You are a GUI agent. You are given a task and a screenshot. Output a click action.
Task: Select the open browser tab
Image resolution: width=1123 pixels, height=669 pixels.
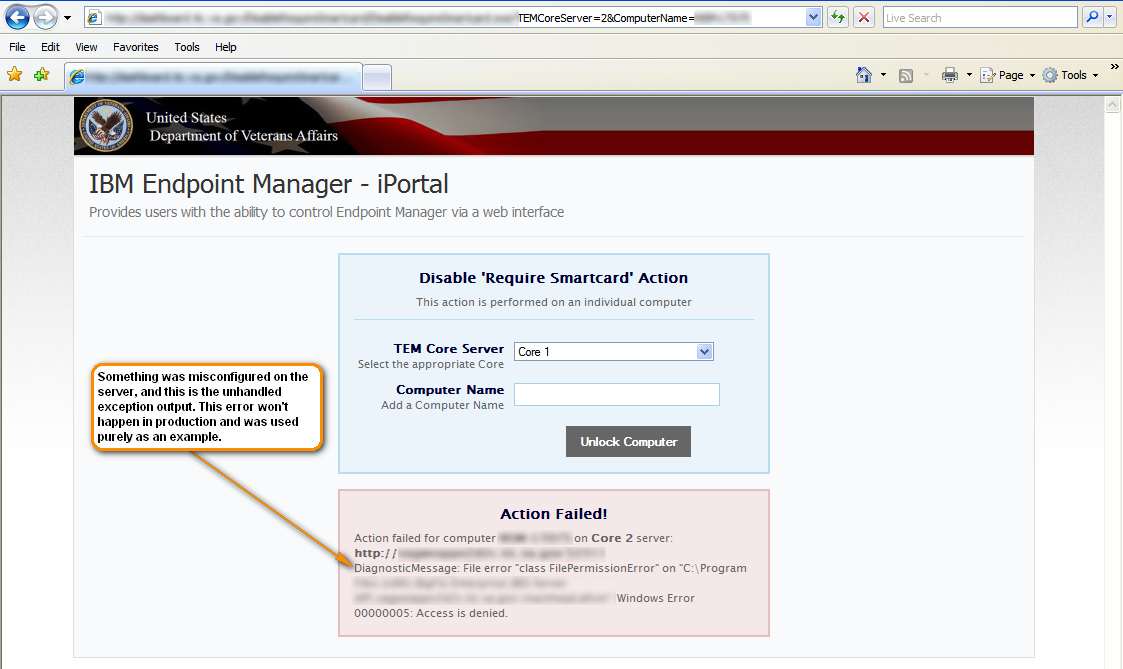[213, 77]
